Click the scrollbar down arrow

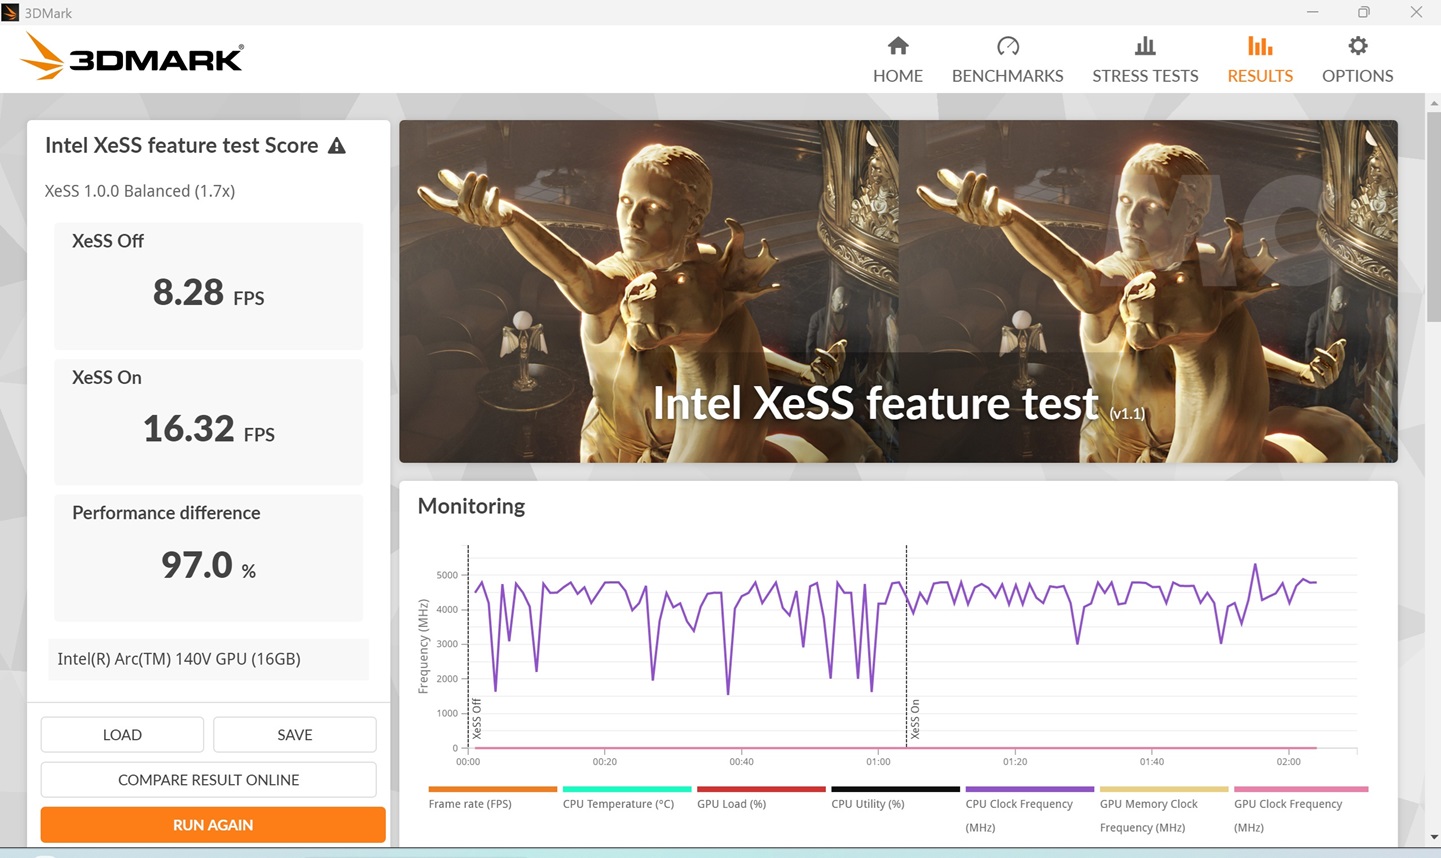click(1433, 838)
